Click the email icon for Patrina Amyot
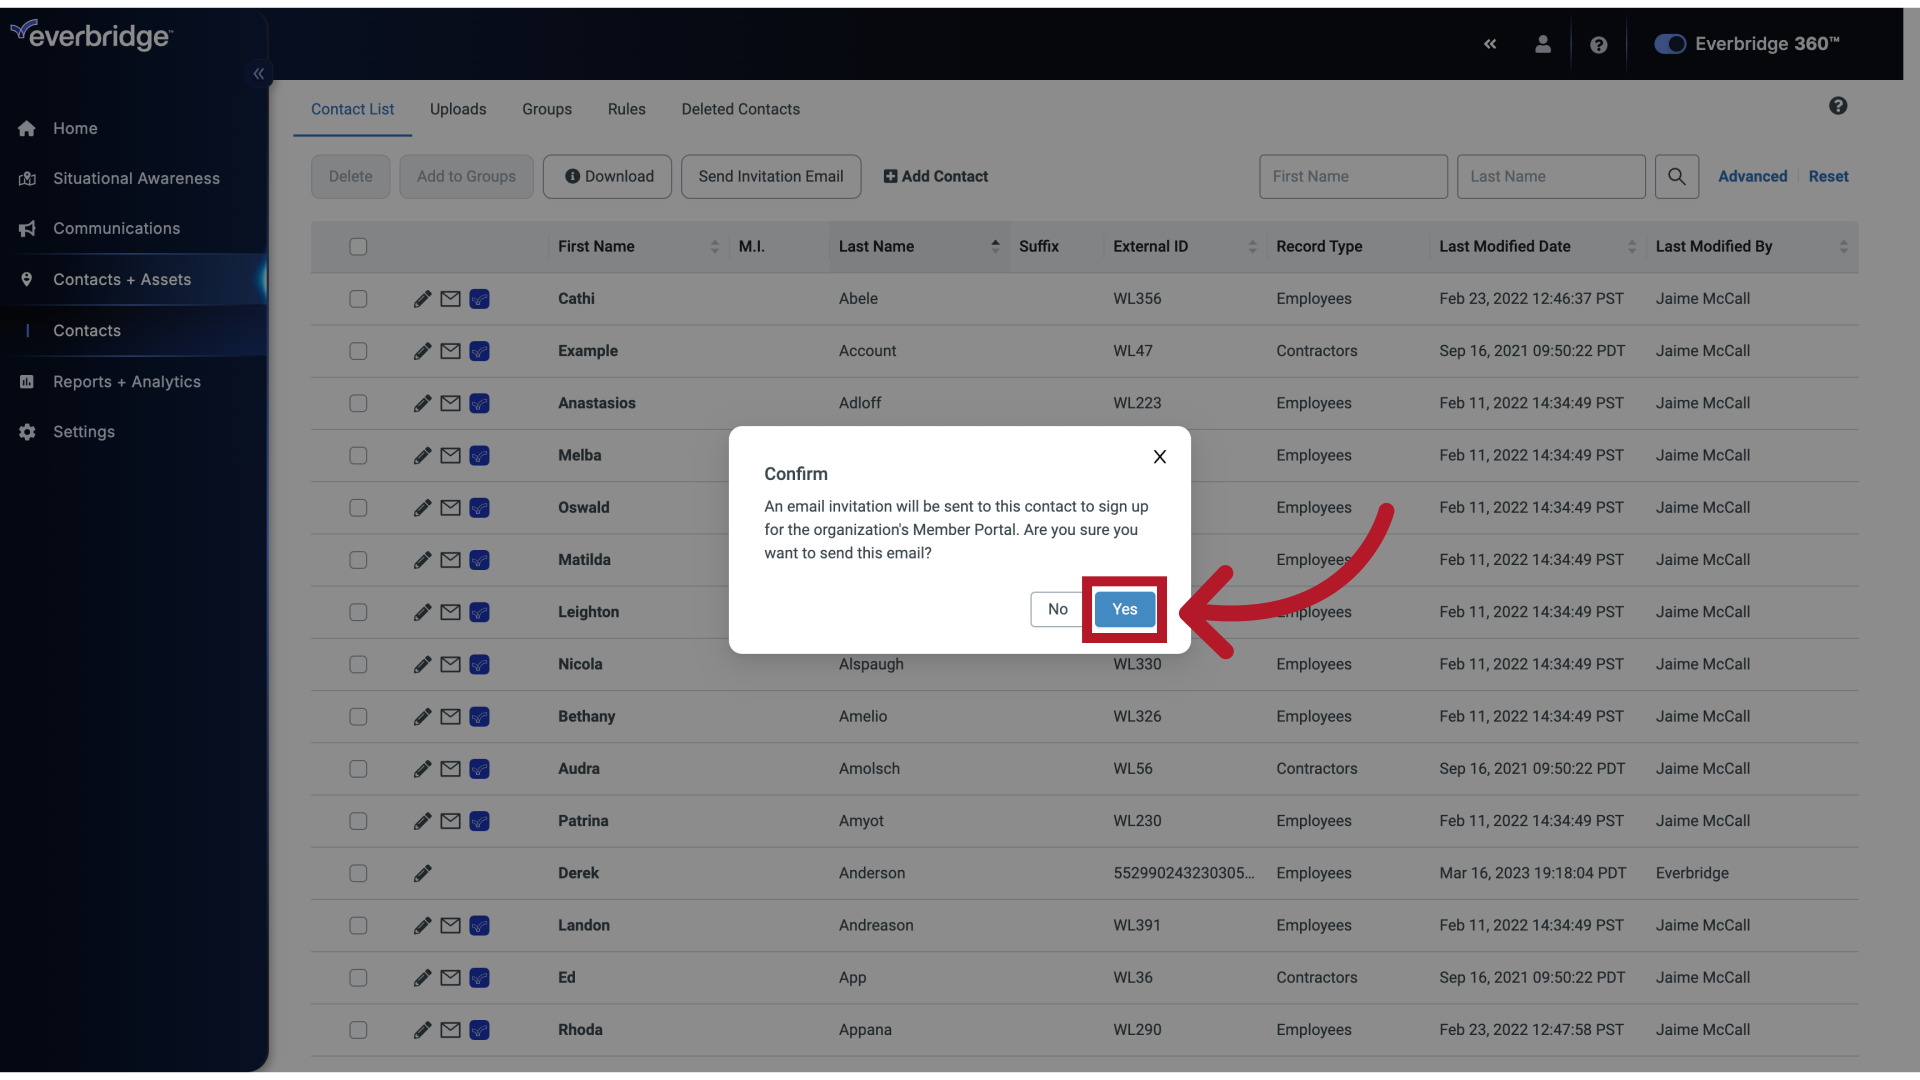The width and height of the screenshot is (1920, 1080). (x=450, y=820)
